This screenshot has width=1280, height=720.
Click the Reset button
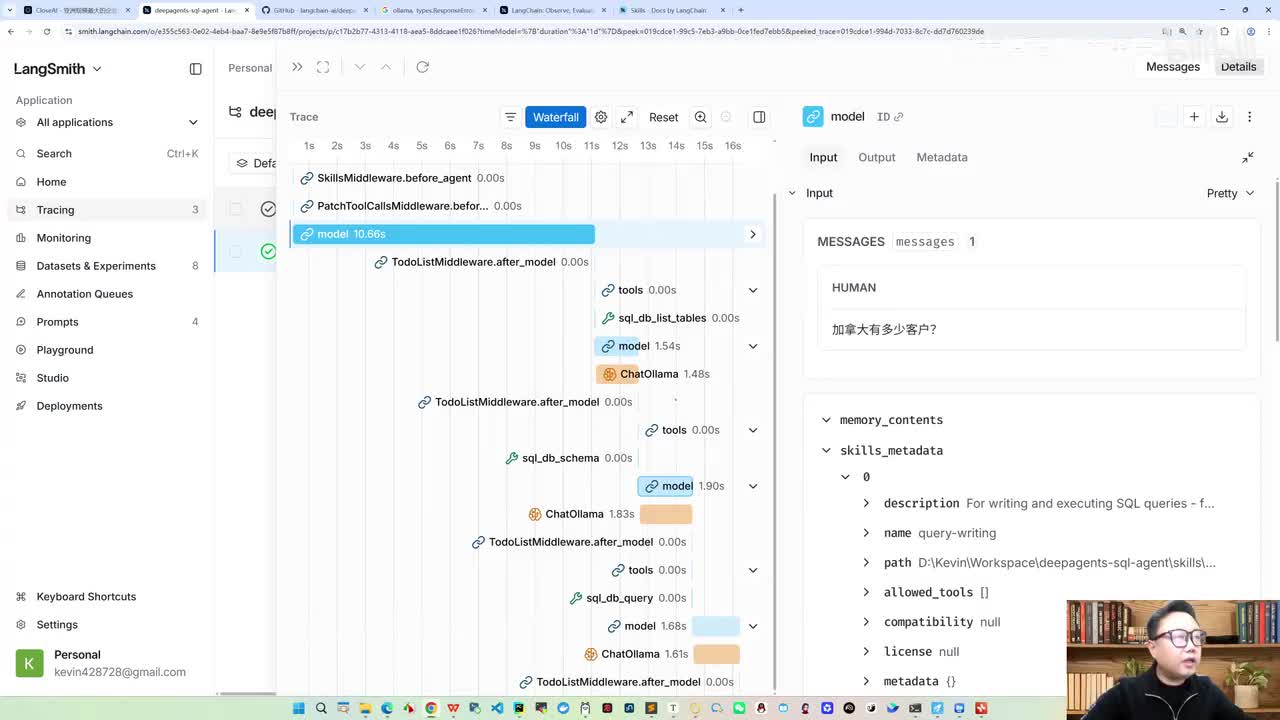pyautogui.click(x=664, y=117)
